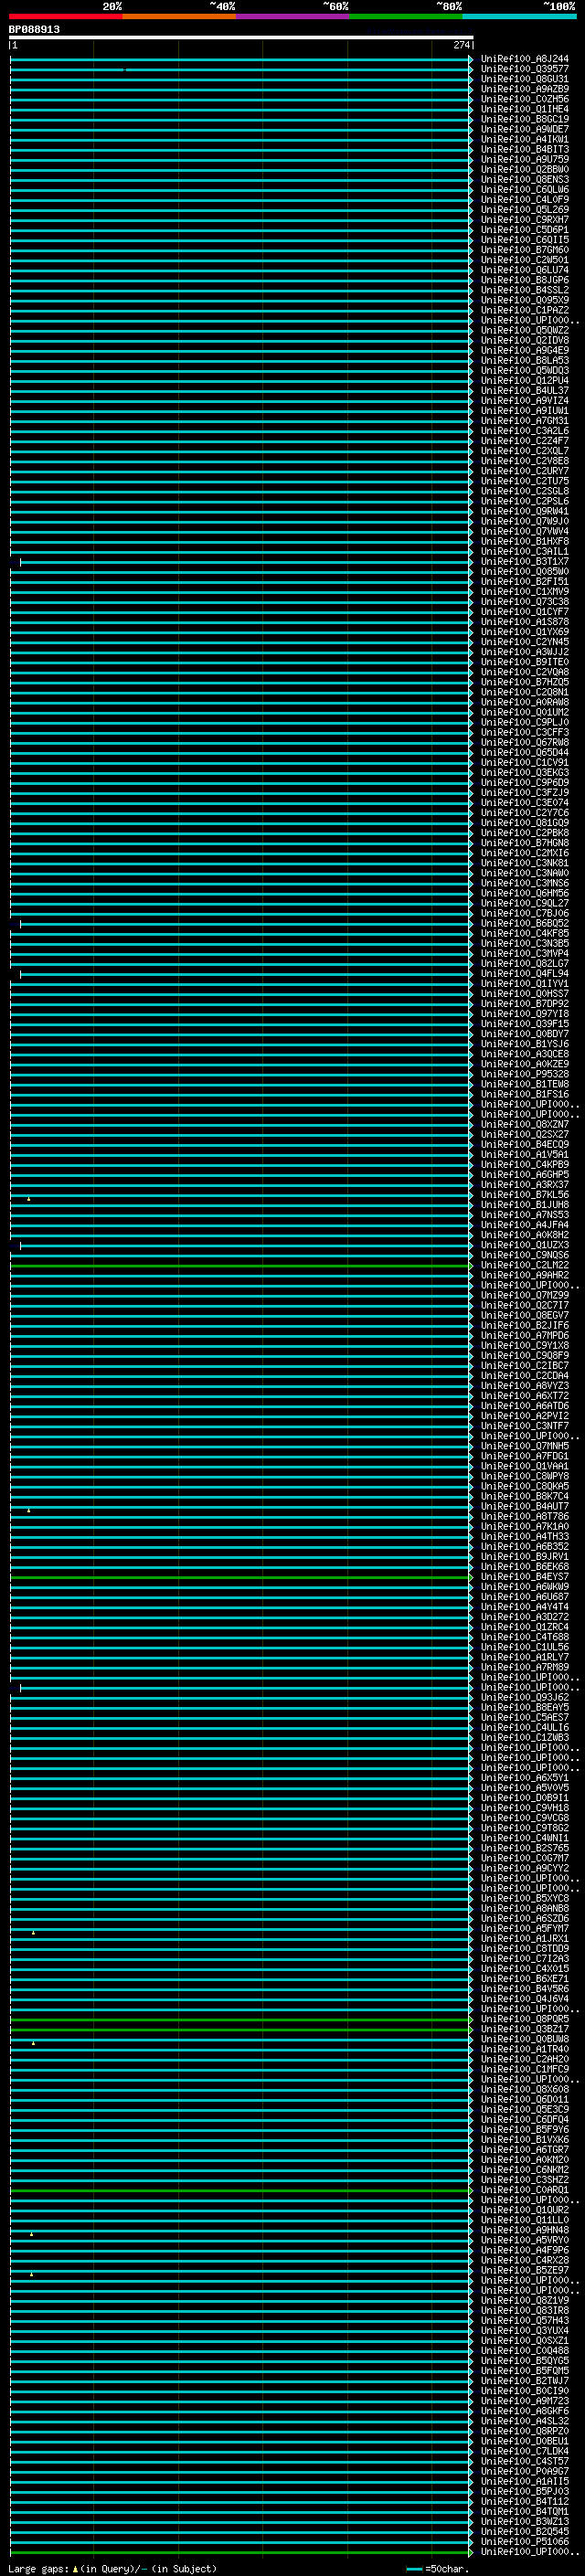Select hit label UniRef100_A8T786
This screenshot has height=2576, width=585.
click(x=525, y=1517)
